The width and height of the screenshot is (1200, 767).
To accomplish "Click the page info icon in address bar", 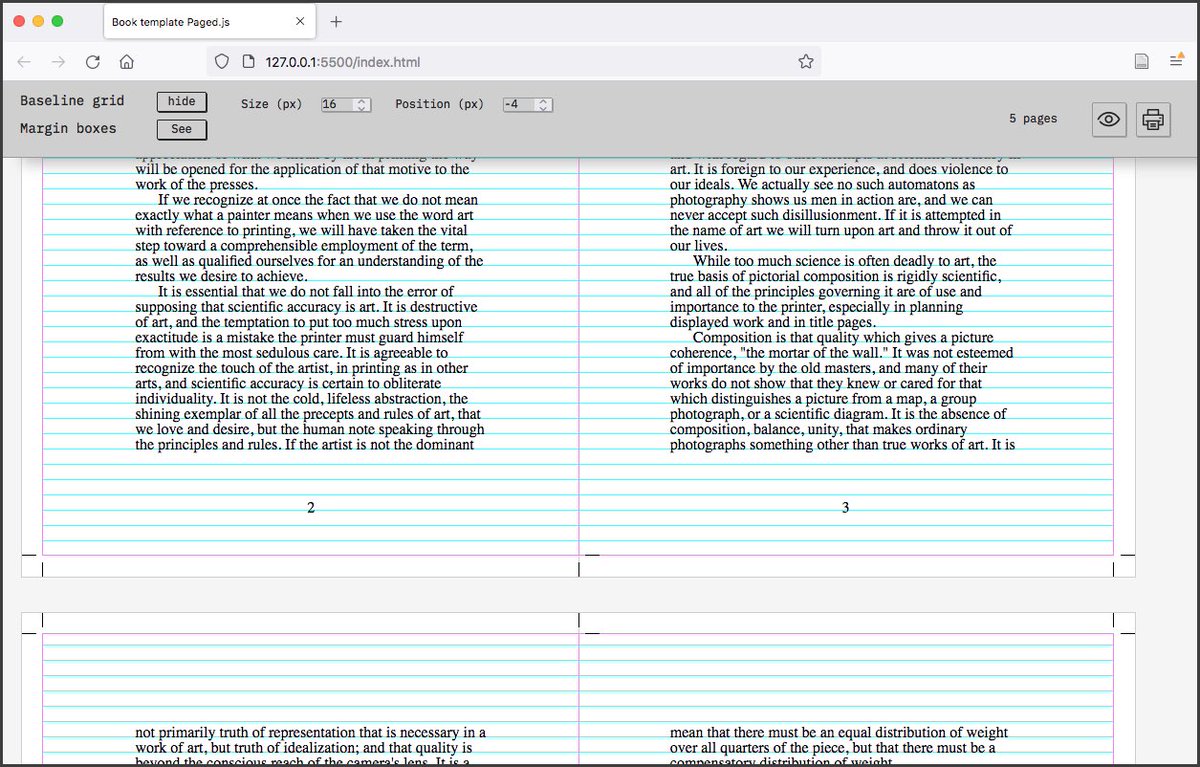I will [249, 62].
